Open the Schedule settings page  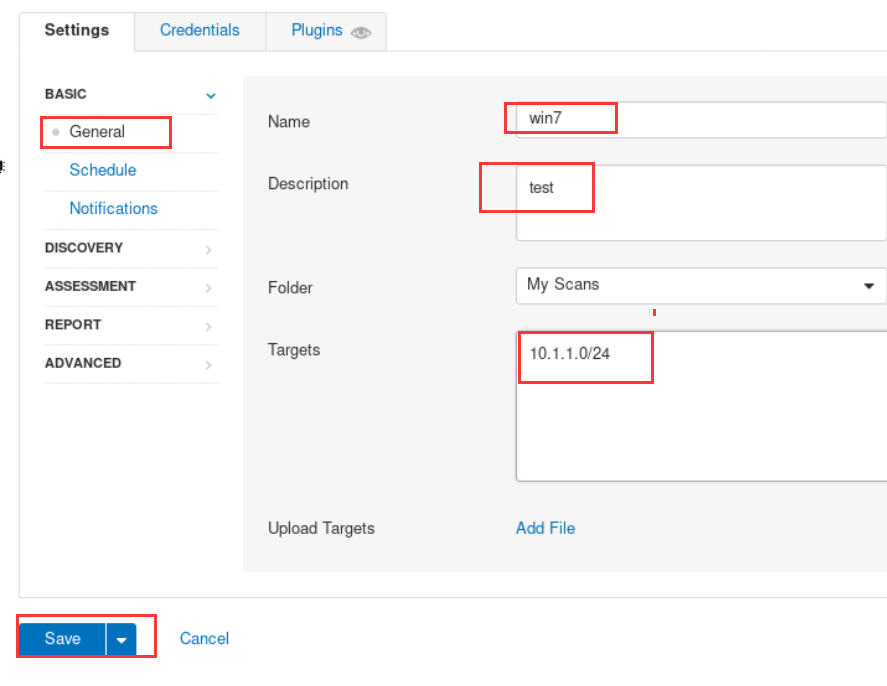(103, 170)
